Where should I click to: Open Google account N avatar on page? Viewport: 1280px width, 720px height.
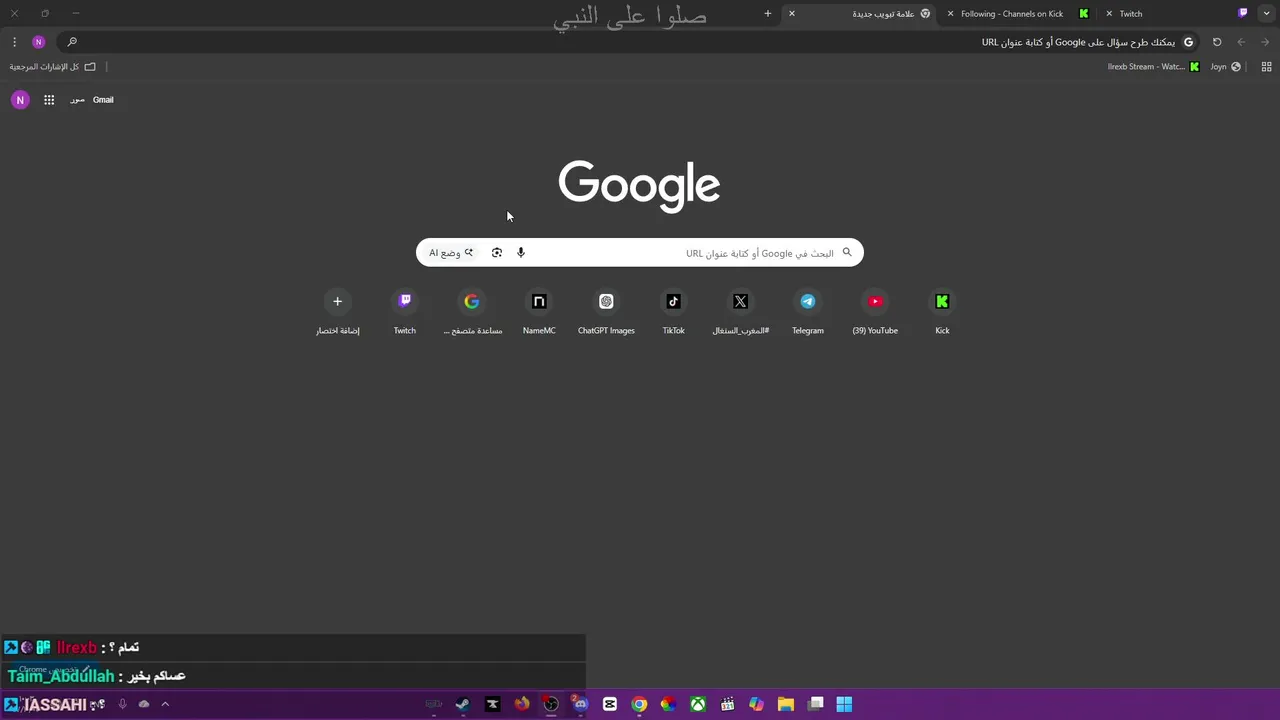pos(20,100)
